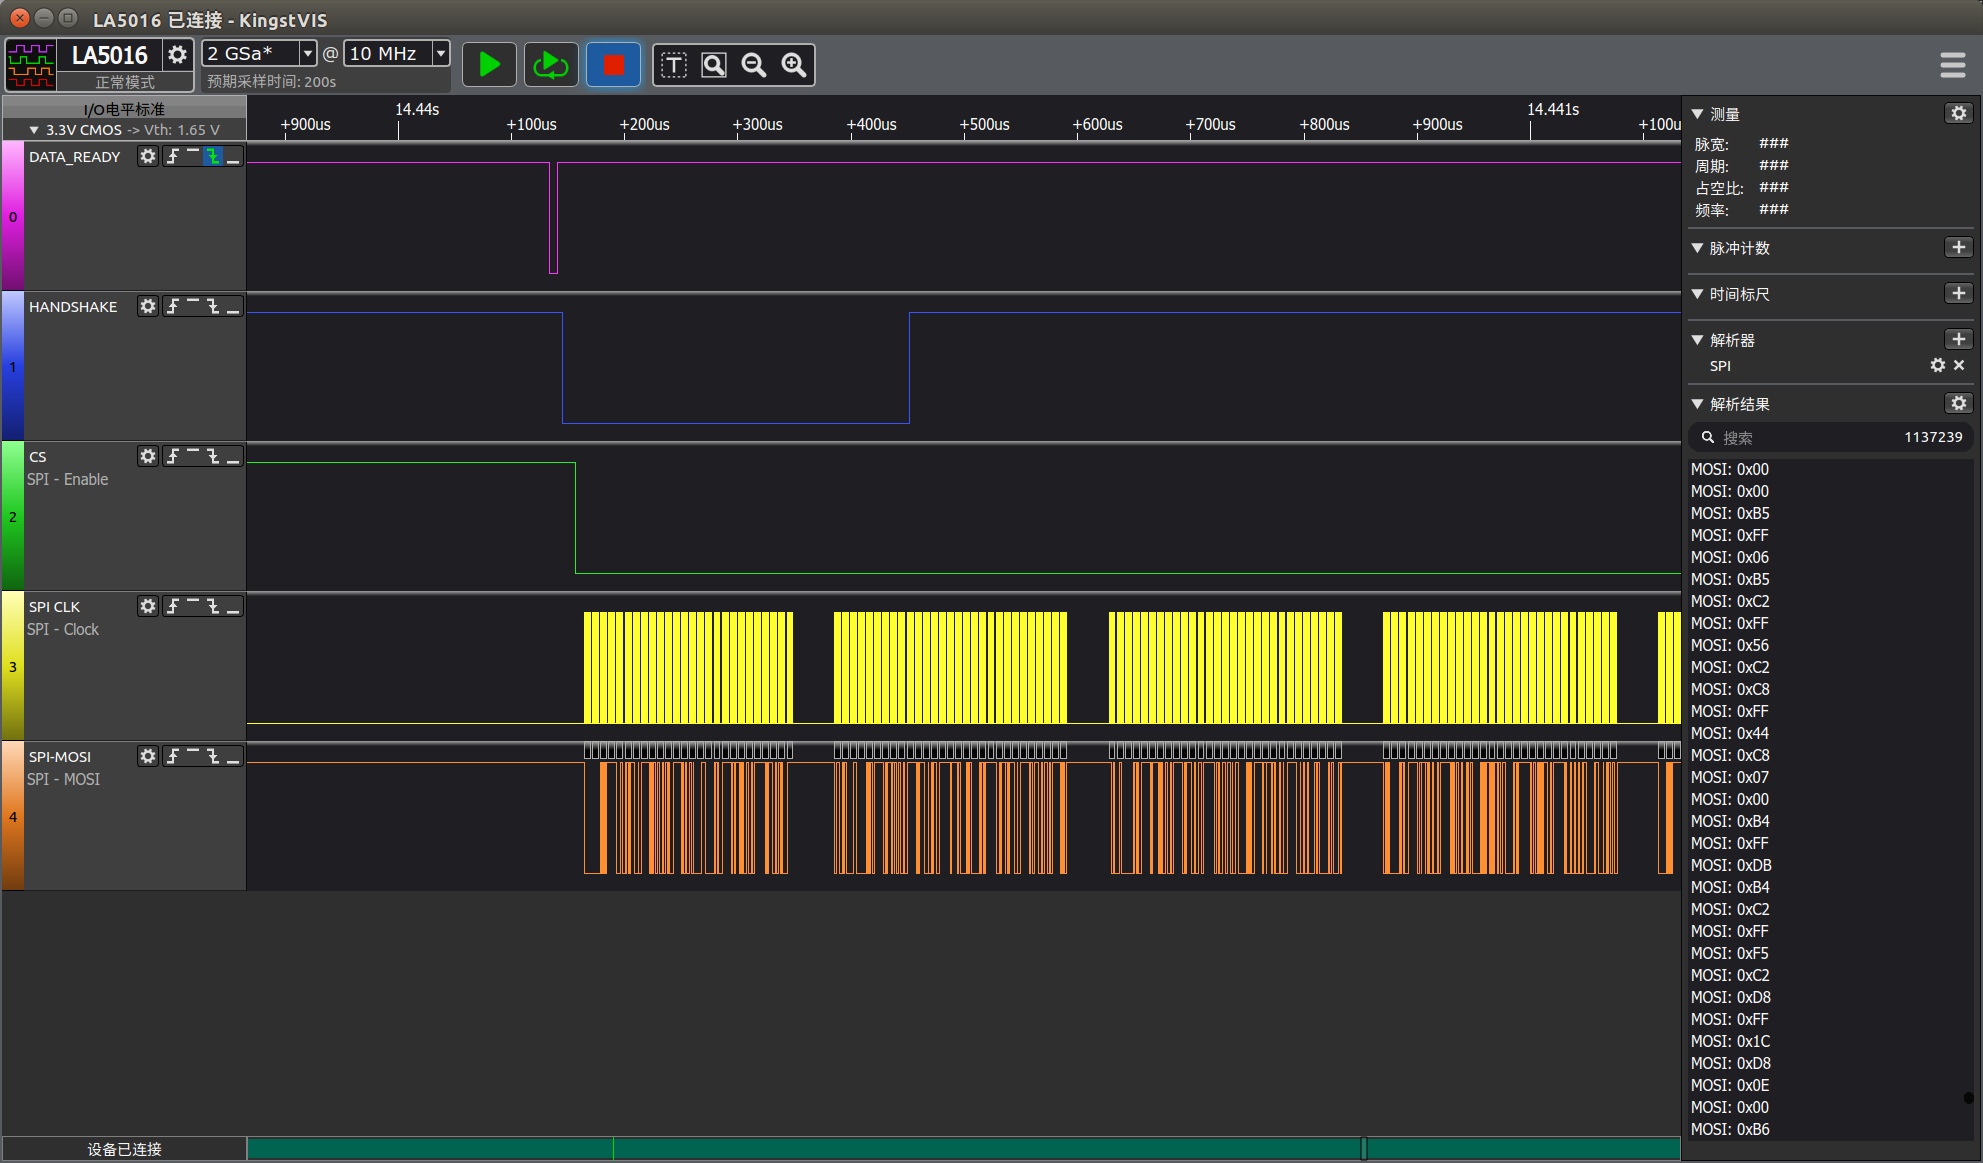This screenshot has width=1983, height=1163.
Task: Set falling edge trigger on SPI CLK
Action: coord(213,606)
